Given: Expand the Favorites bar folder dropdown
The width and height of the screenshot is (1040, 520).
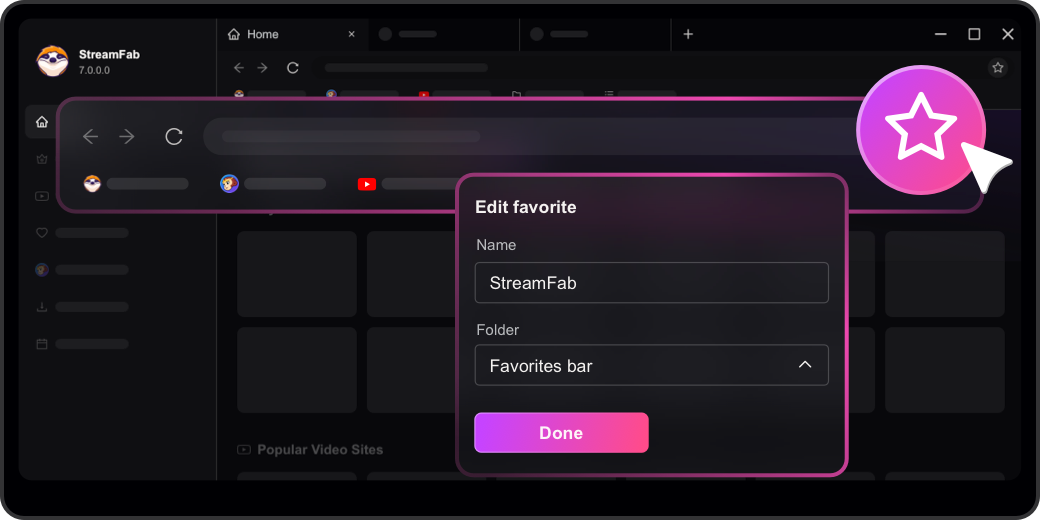Looking at the screenshot, I should coord(650,366).
